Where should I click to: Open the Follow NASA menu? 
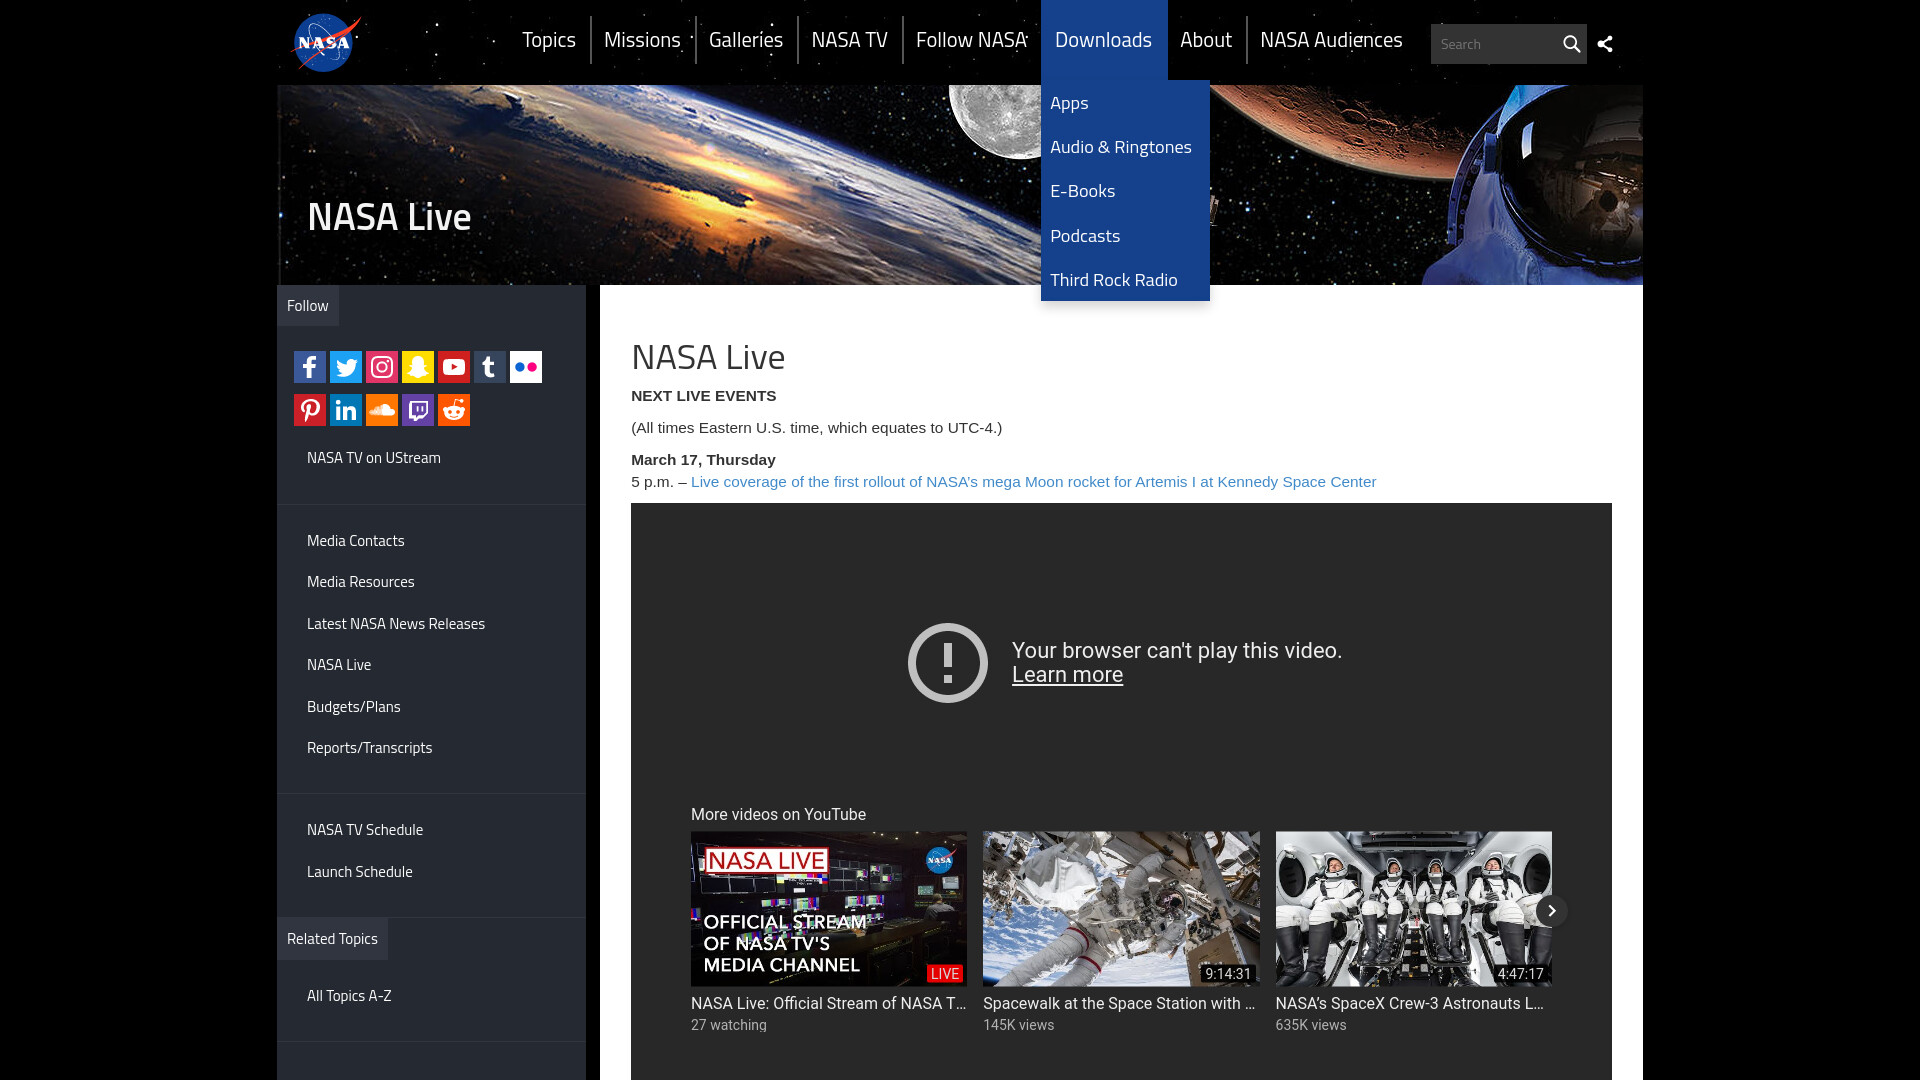[971, 40]
